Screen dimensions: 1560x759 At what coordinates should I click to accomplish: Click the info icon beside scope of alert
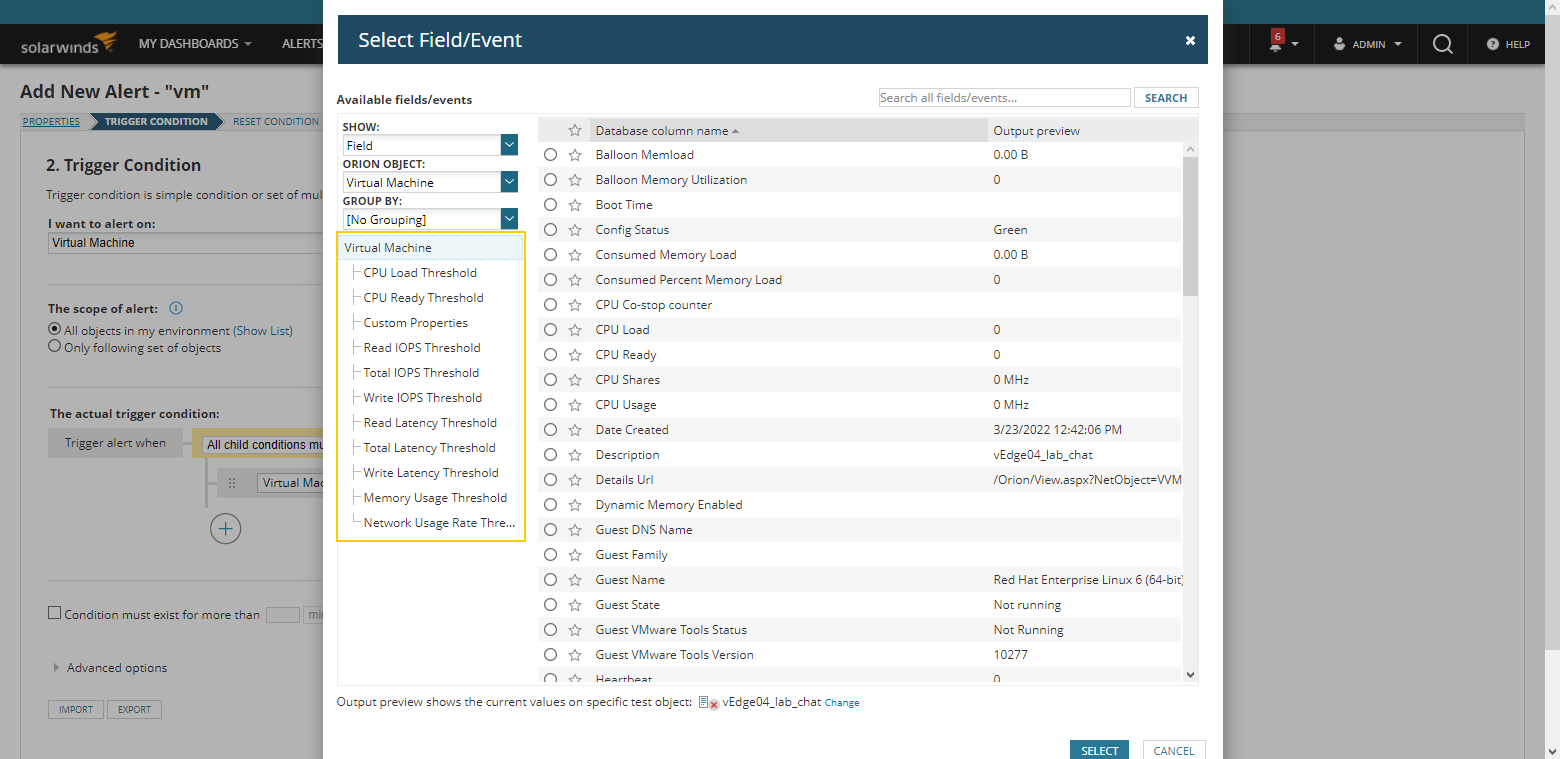pyautogui.click(x=176, y=308)
